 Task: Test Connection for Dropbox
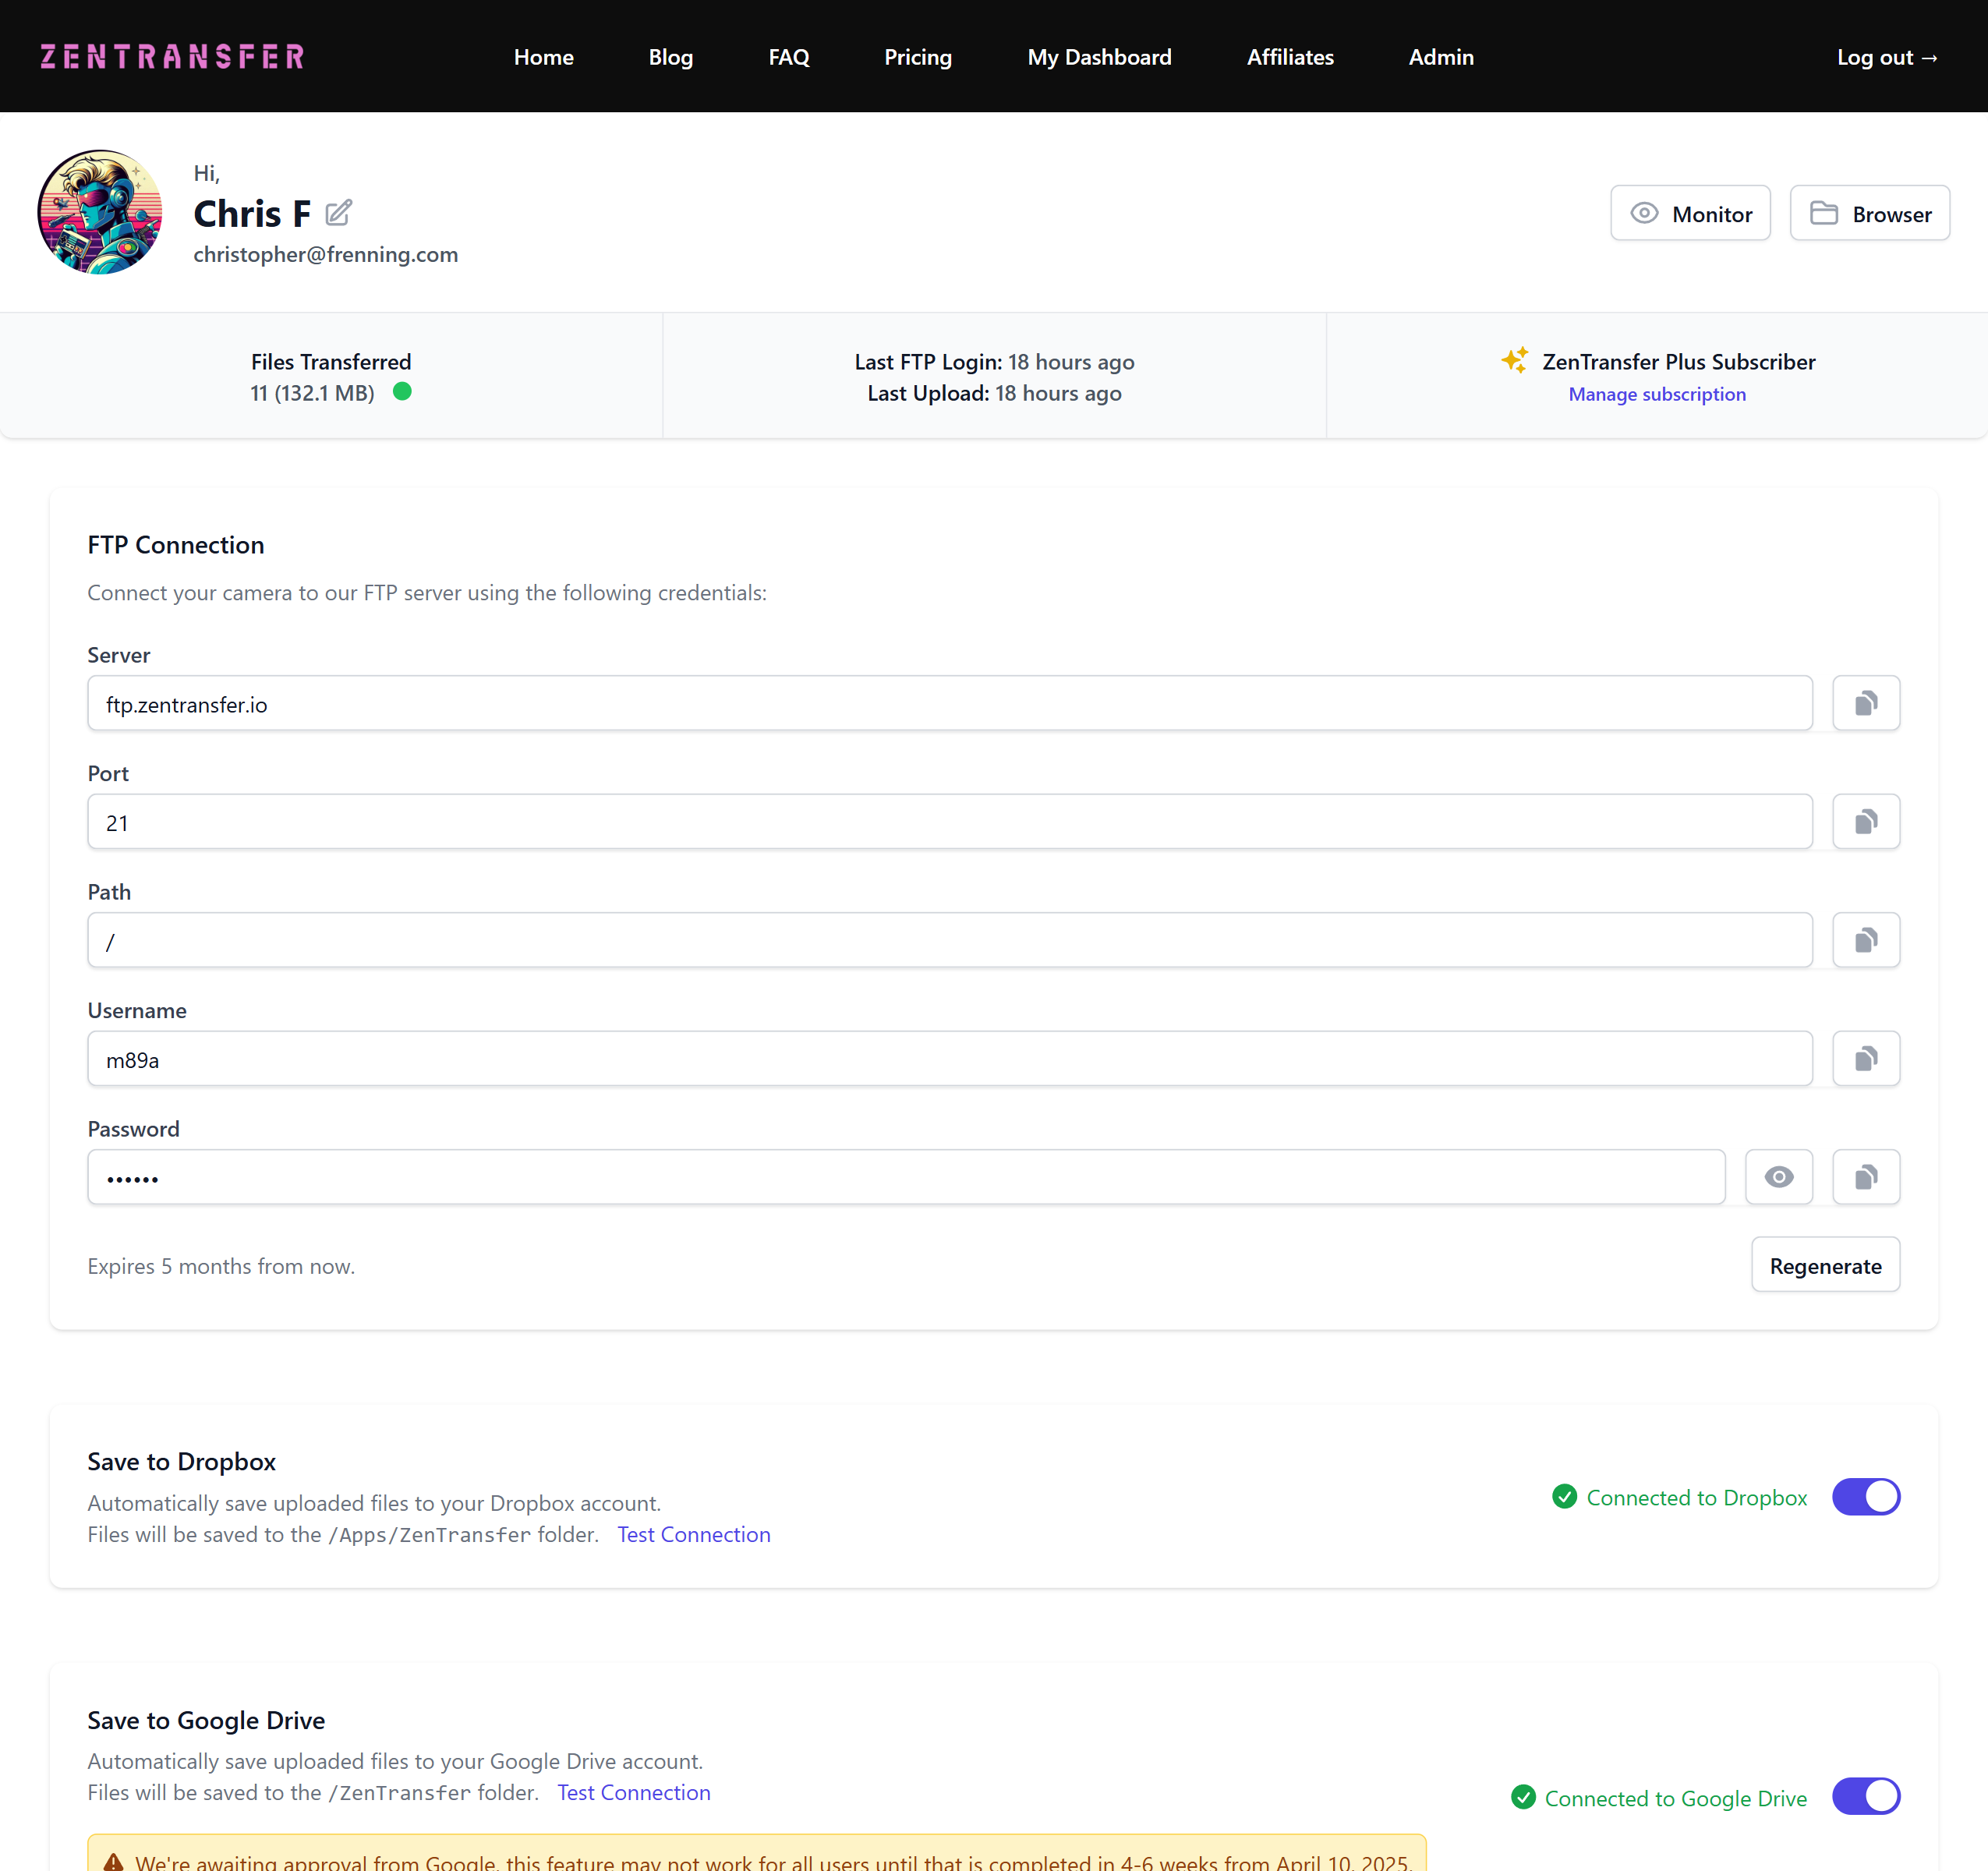point(693,1534)
